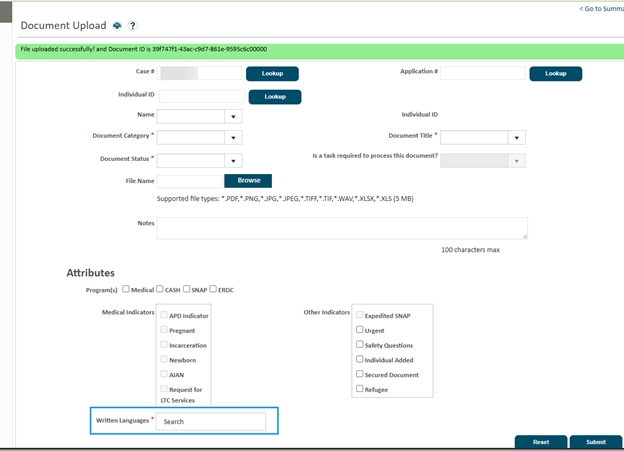Image resolution: width=624 pixels, height=451 pixels.
Task: Toggle the Incarceration checkbox
Action: [164, 344]
